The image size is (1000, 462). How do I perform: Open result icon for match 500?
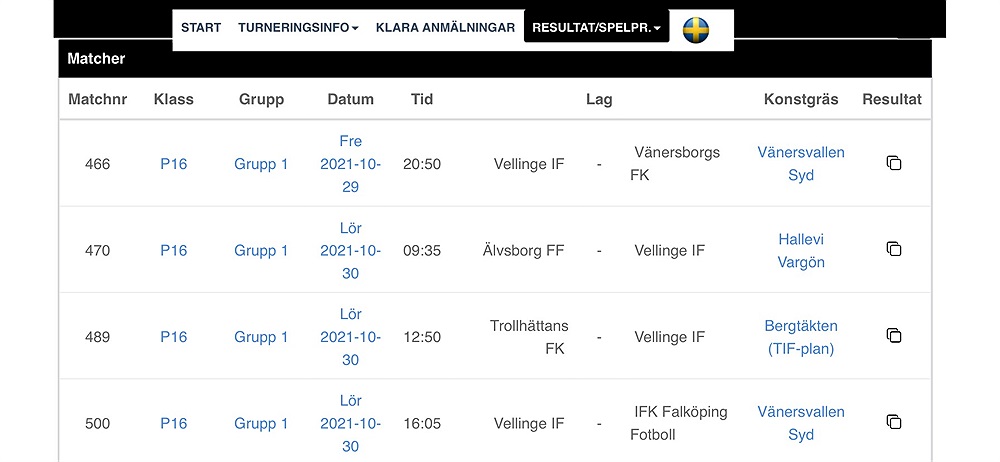click(x=894, y=422)
